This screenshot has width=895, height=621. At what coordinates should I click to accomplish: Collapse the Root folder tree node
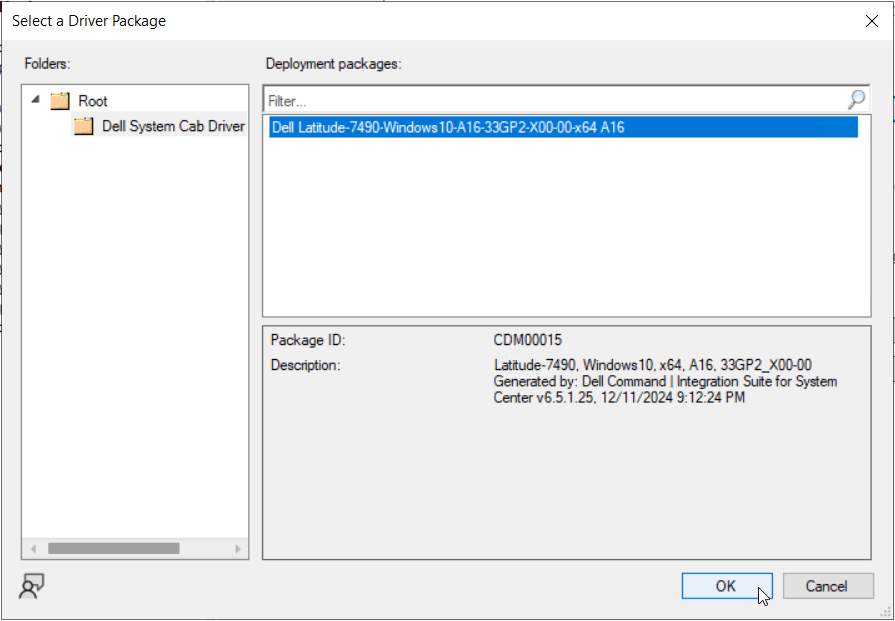tap(37, 100)
